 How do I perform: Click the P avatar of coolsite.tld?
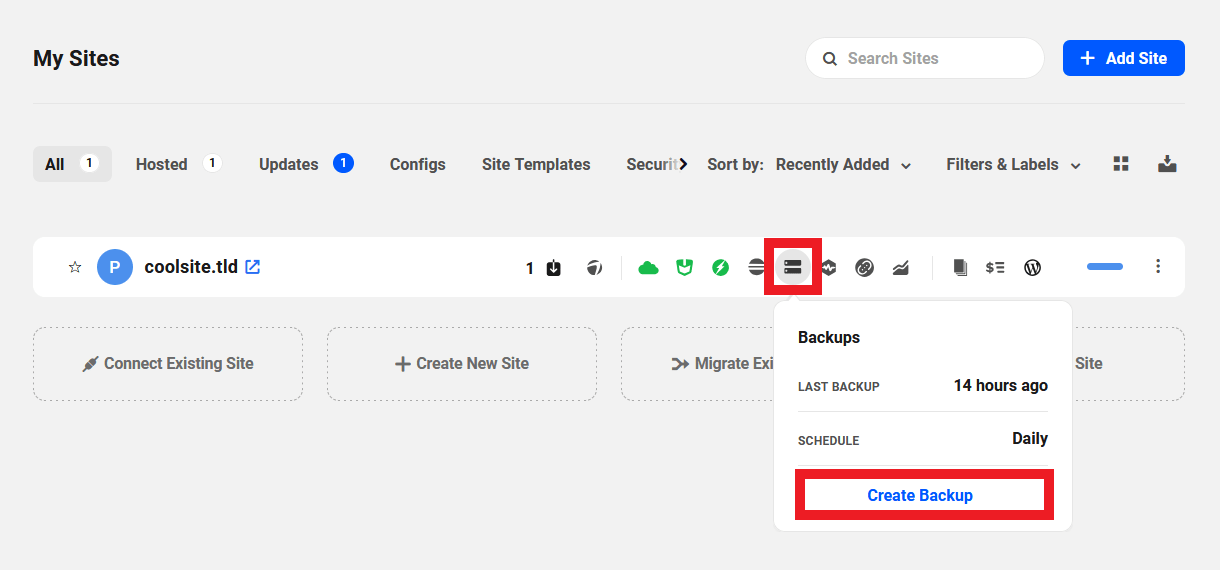click(115, 267)
